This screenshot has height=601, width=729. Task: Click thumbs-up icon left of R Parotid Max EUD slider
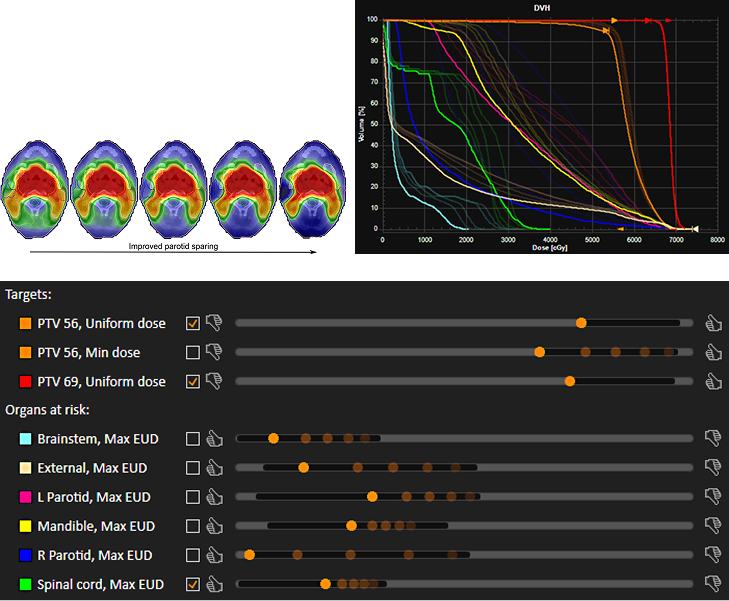tap(214, 555)
